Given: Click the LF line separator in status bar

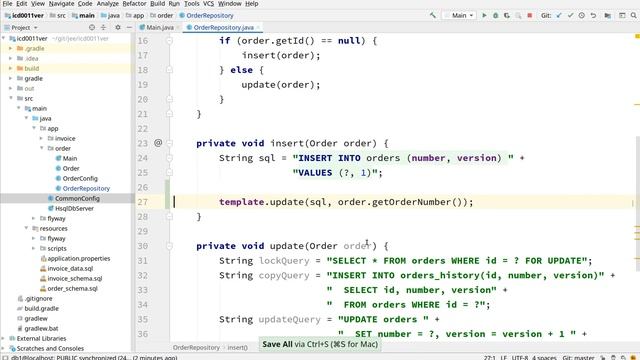Looking at the screenshot, I should (x=504, y=358).
